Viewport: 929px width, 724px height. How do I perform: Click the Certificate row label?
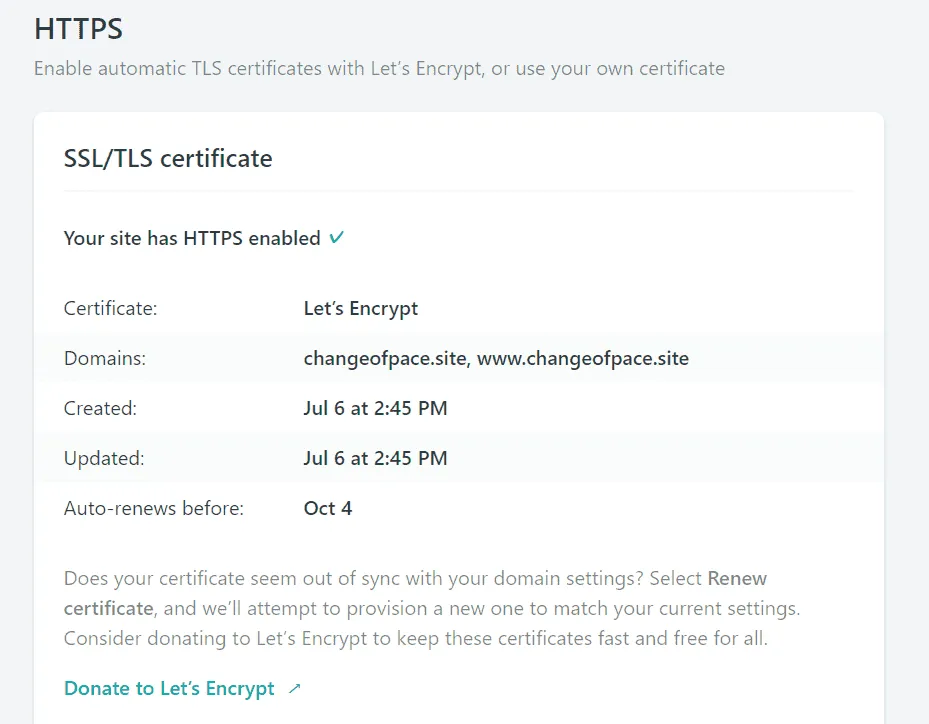110,308
